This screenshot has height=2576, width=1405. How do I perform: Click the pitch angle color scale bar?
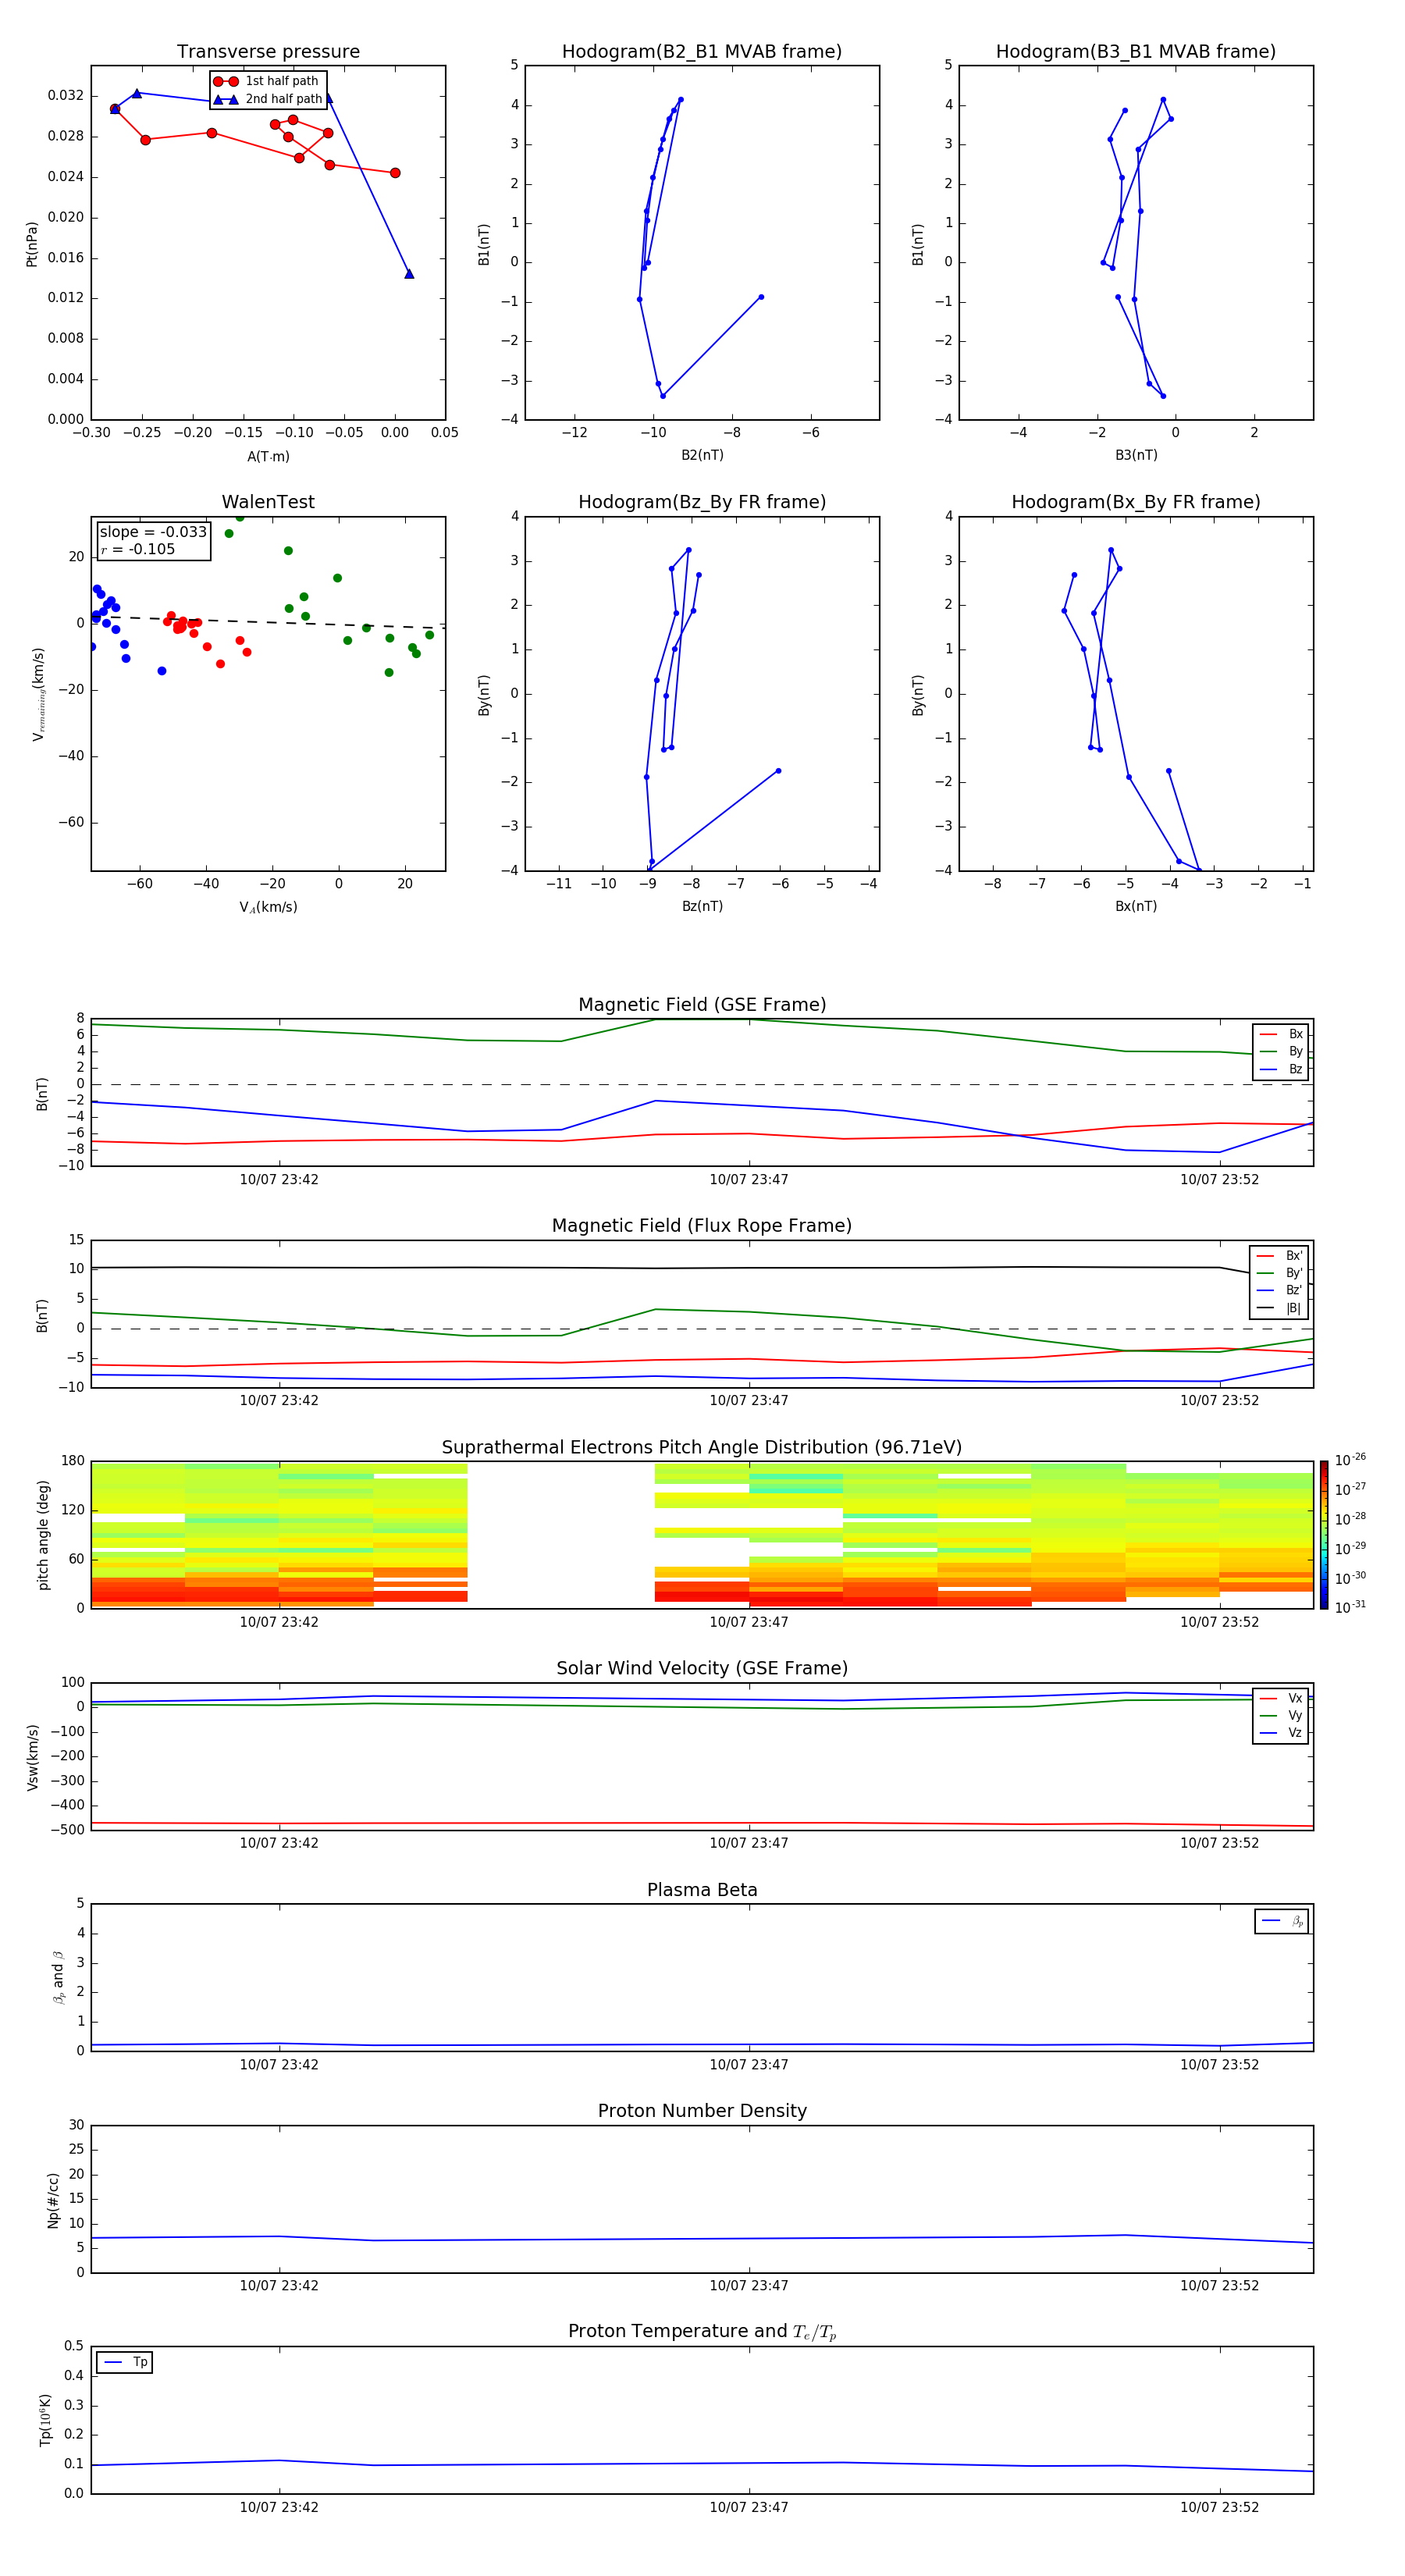(1324, 1535)
